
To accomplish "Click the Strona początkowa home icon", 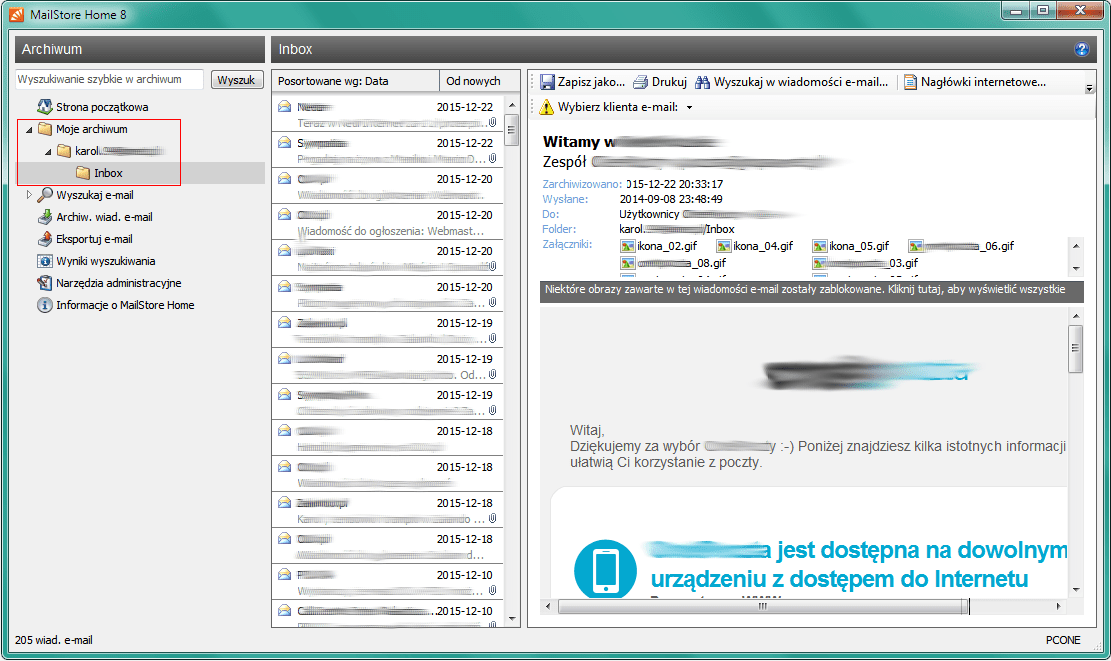I will point(45,107).
